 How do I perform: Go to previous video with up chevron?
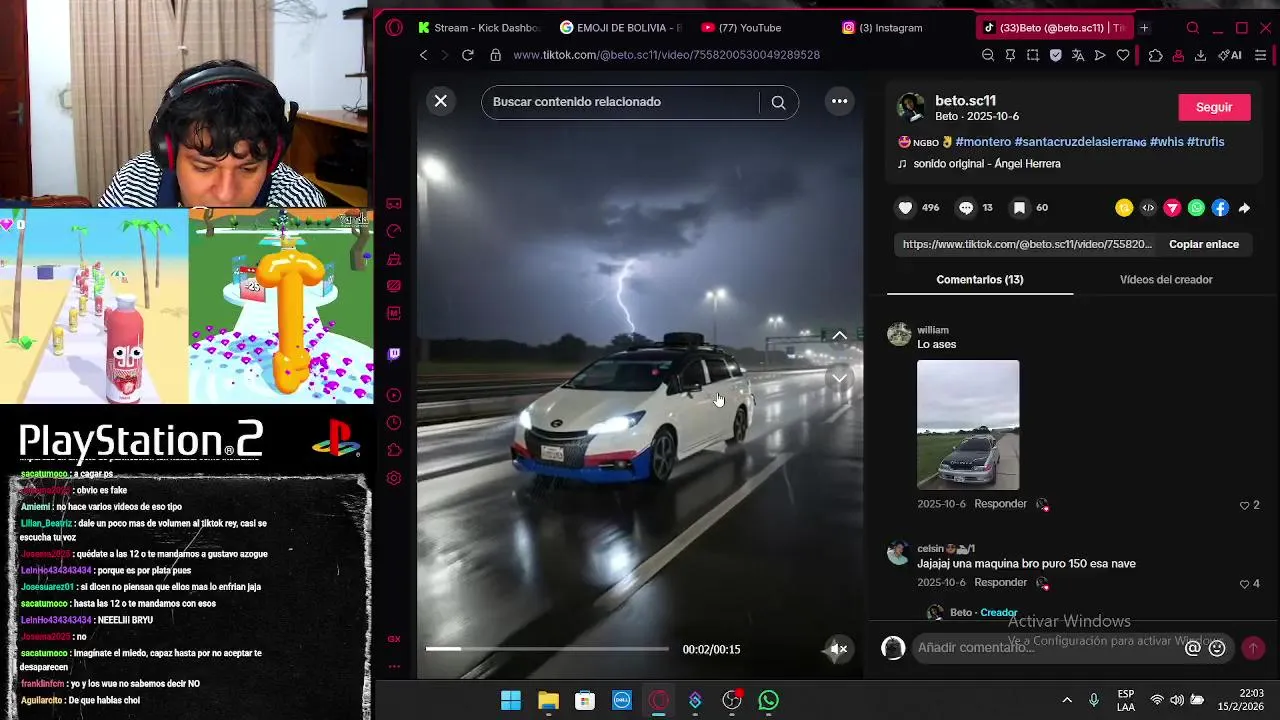839,336
